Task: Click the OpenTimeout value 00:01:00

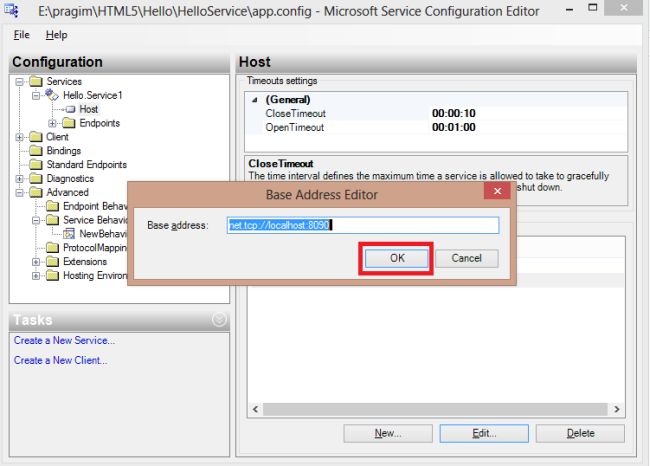Action: point(454,127)
